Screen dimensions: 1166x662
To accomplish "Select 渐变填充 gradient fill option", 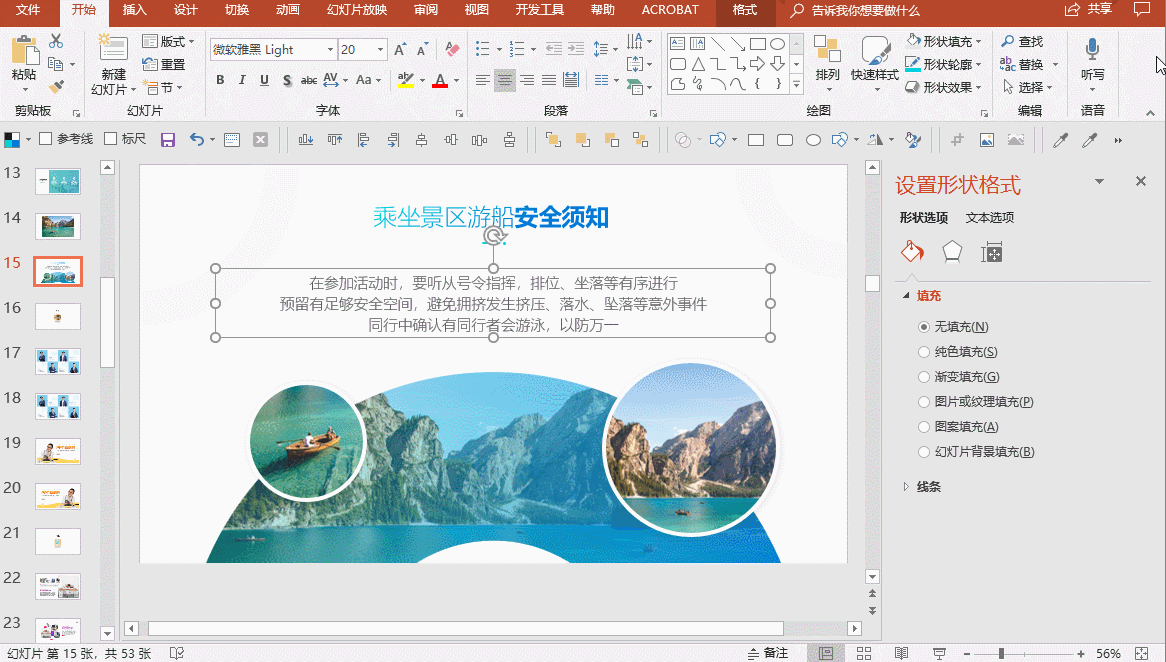I will tap(959, 377).
